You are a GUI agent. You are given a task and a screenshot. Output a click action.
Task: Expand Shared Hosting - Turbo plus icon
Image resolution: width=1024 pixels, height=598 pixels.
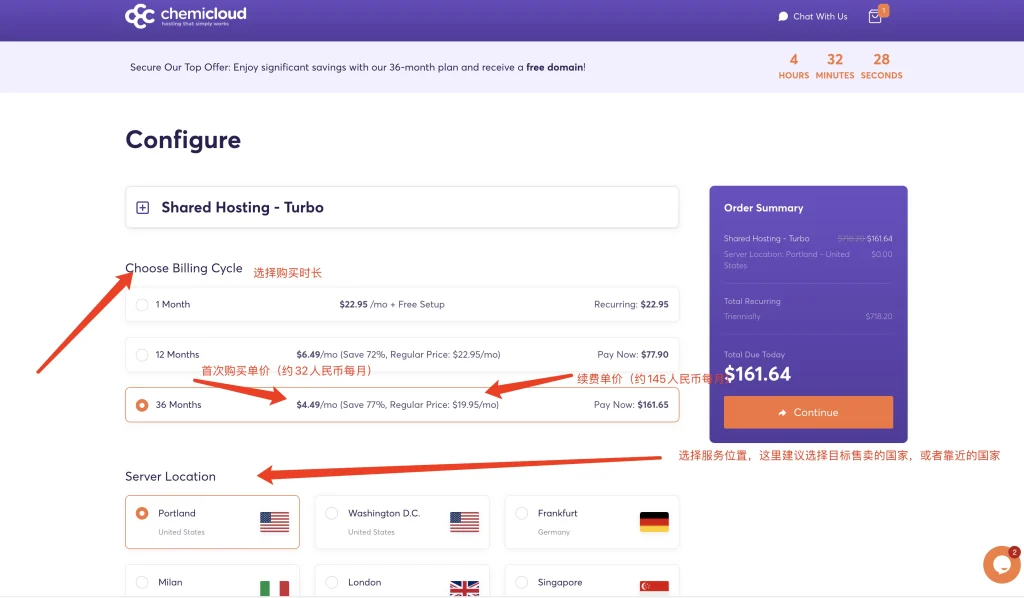point(142,208)
